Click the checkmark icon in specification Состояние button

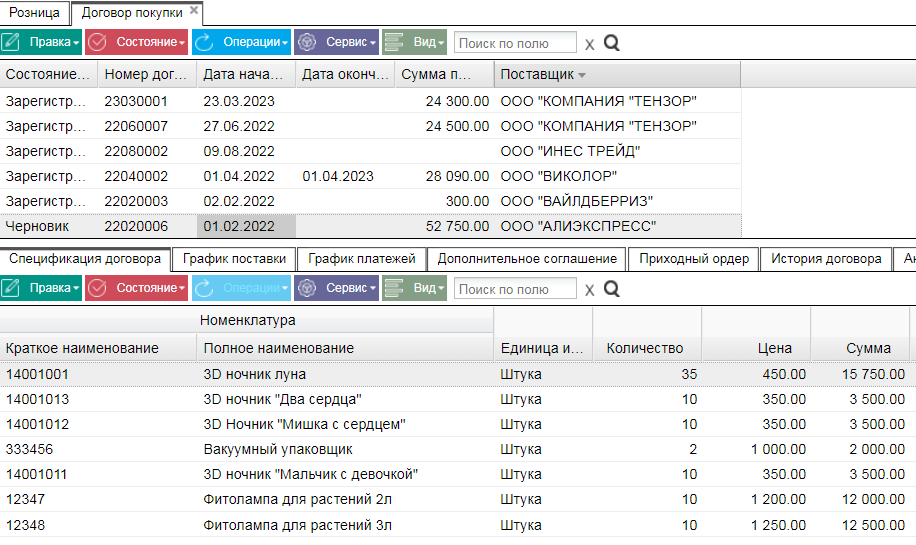(x=97, y=288)
